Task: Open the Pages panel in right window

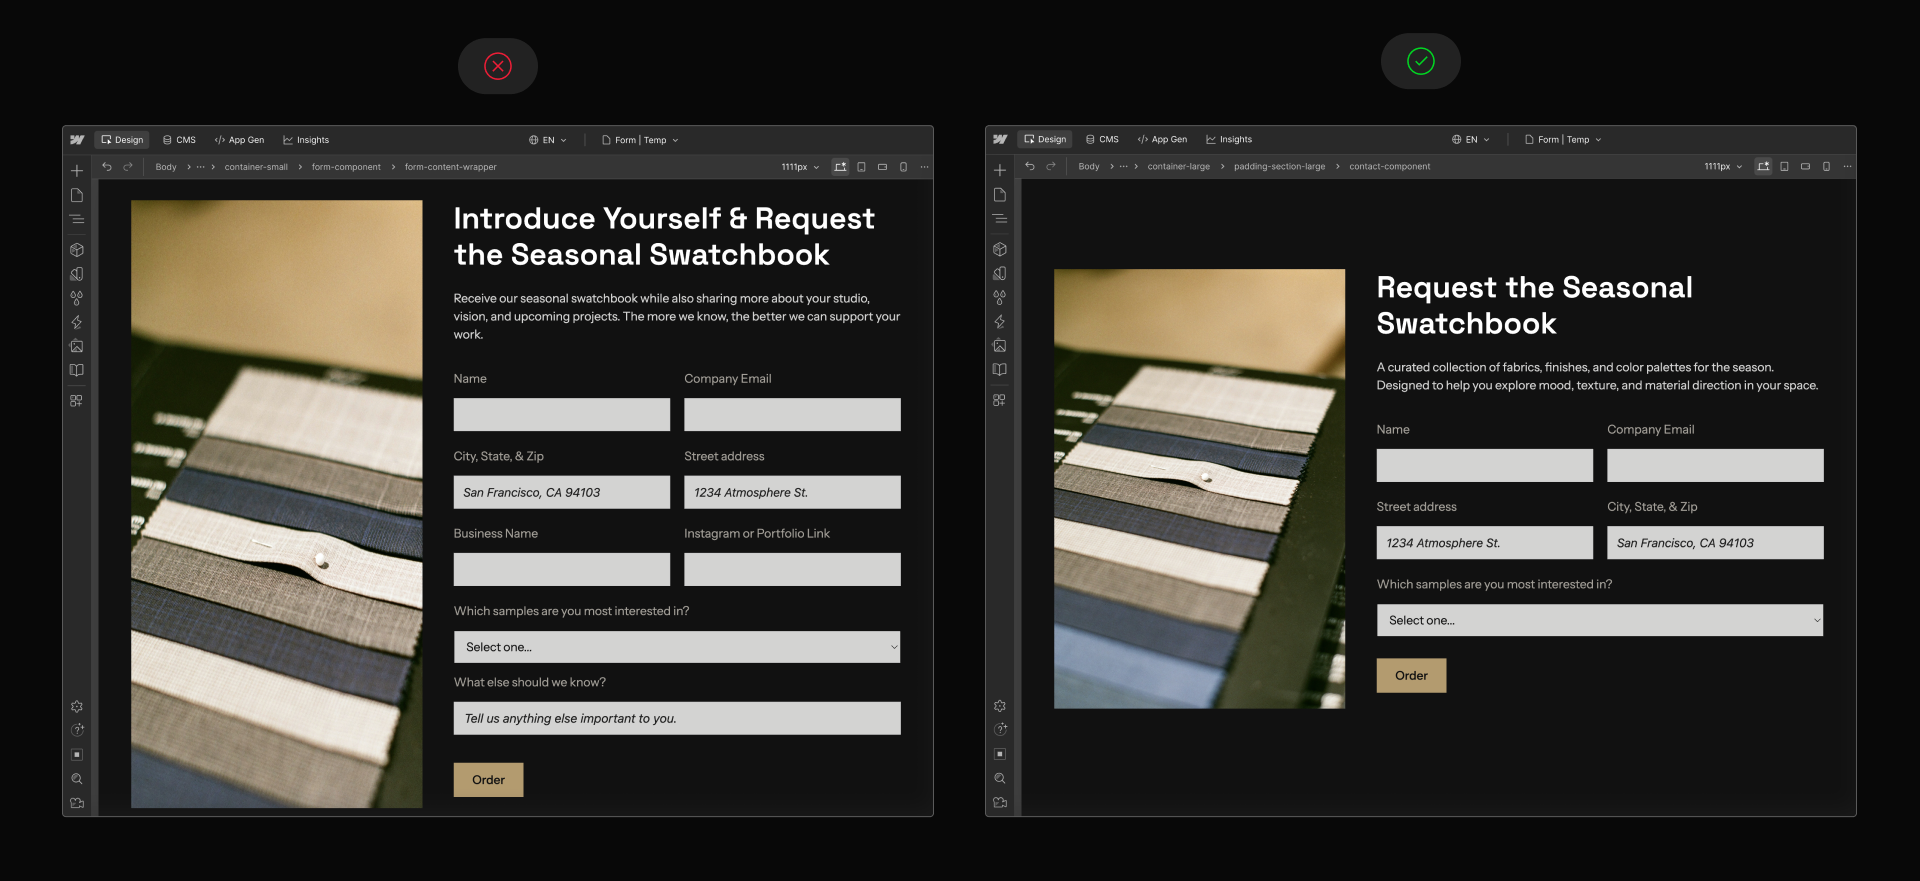Action: pyautogui.click(x=1000, y=194)
